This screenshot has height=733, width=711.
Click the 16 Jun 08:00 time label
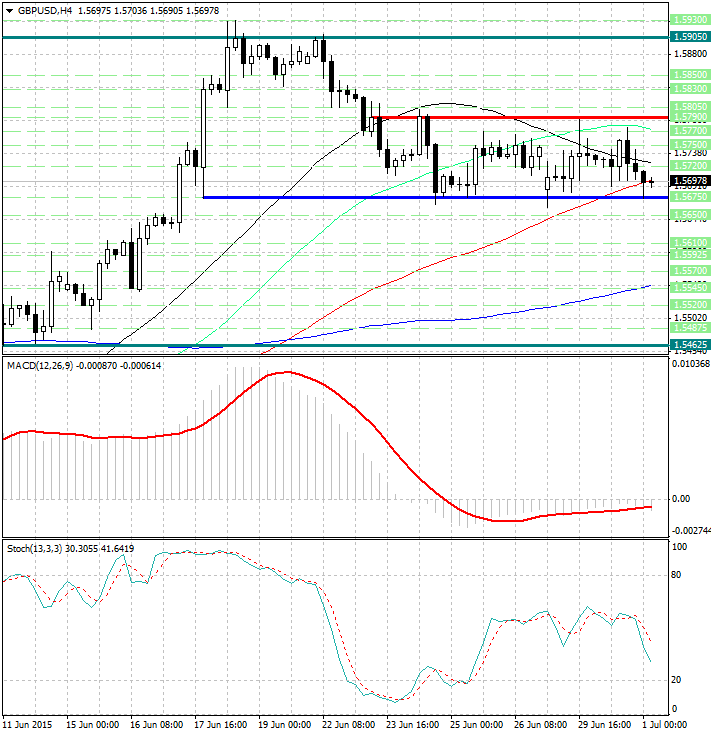(156, 725)
